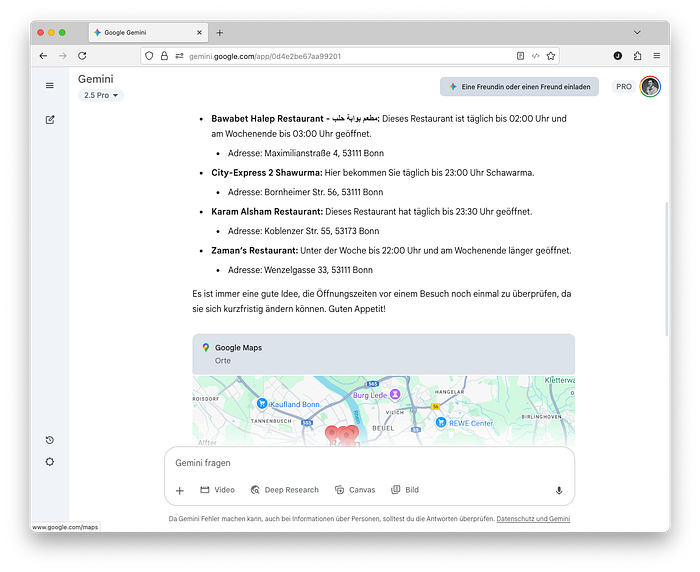The height and width of the screenshot is (572, 700).
Task: Start a new chat with the pencil icon
Action: (50, 120)
